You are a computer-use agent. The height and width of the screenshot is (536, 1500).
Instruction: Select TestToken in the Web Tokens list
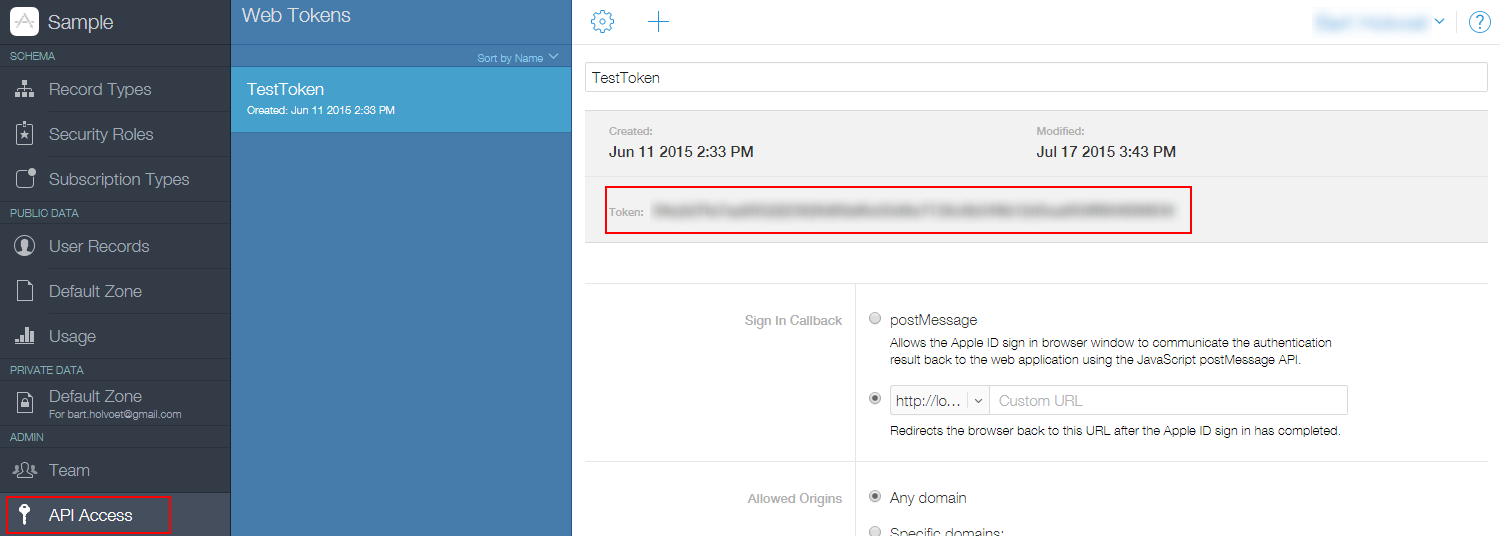tap(400, 98)
